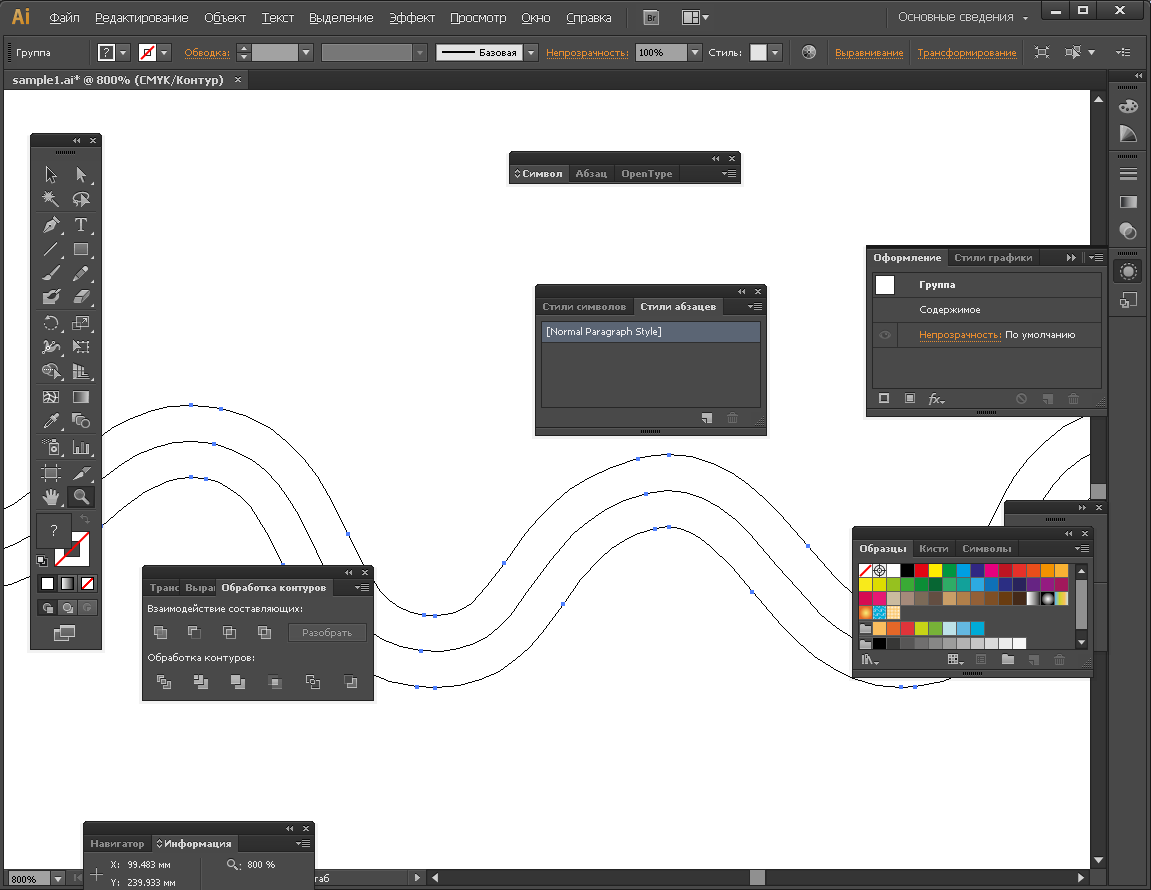Select the Selection tool black arrow

[x=51, y=175]
